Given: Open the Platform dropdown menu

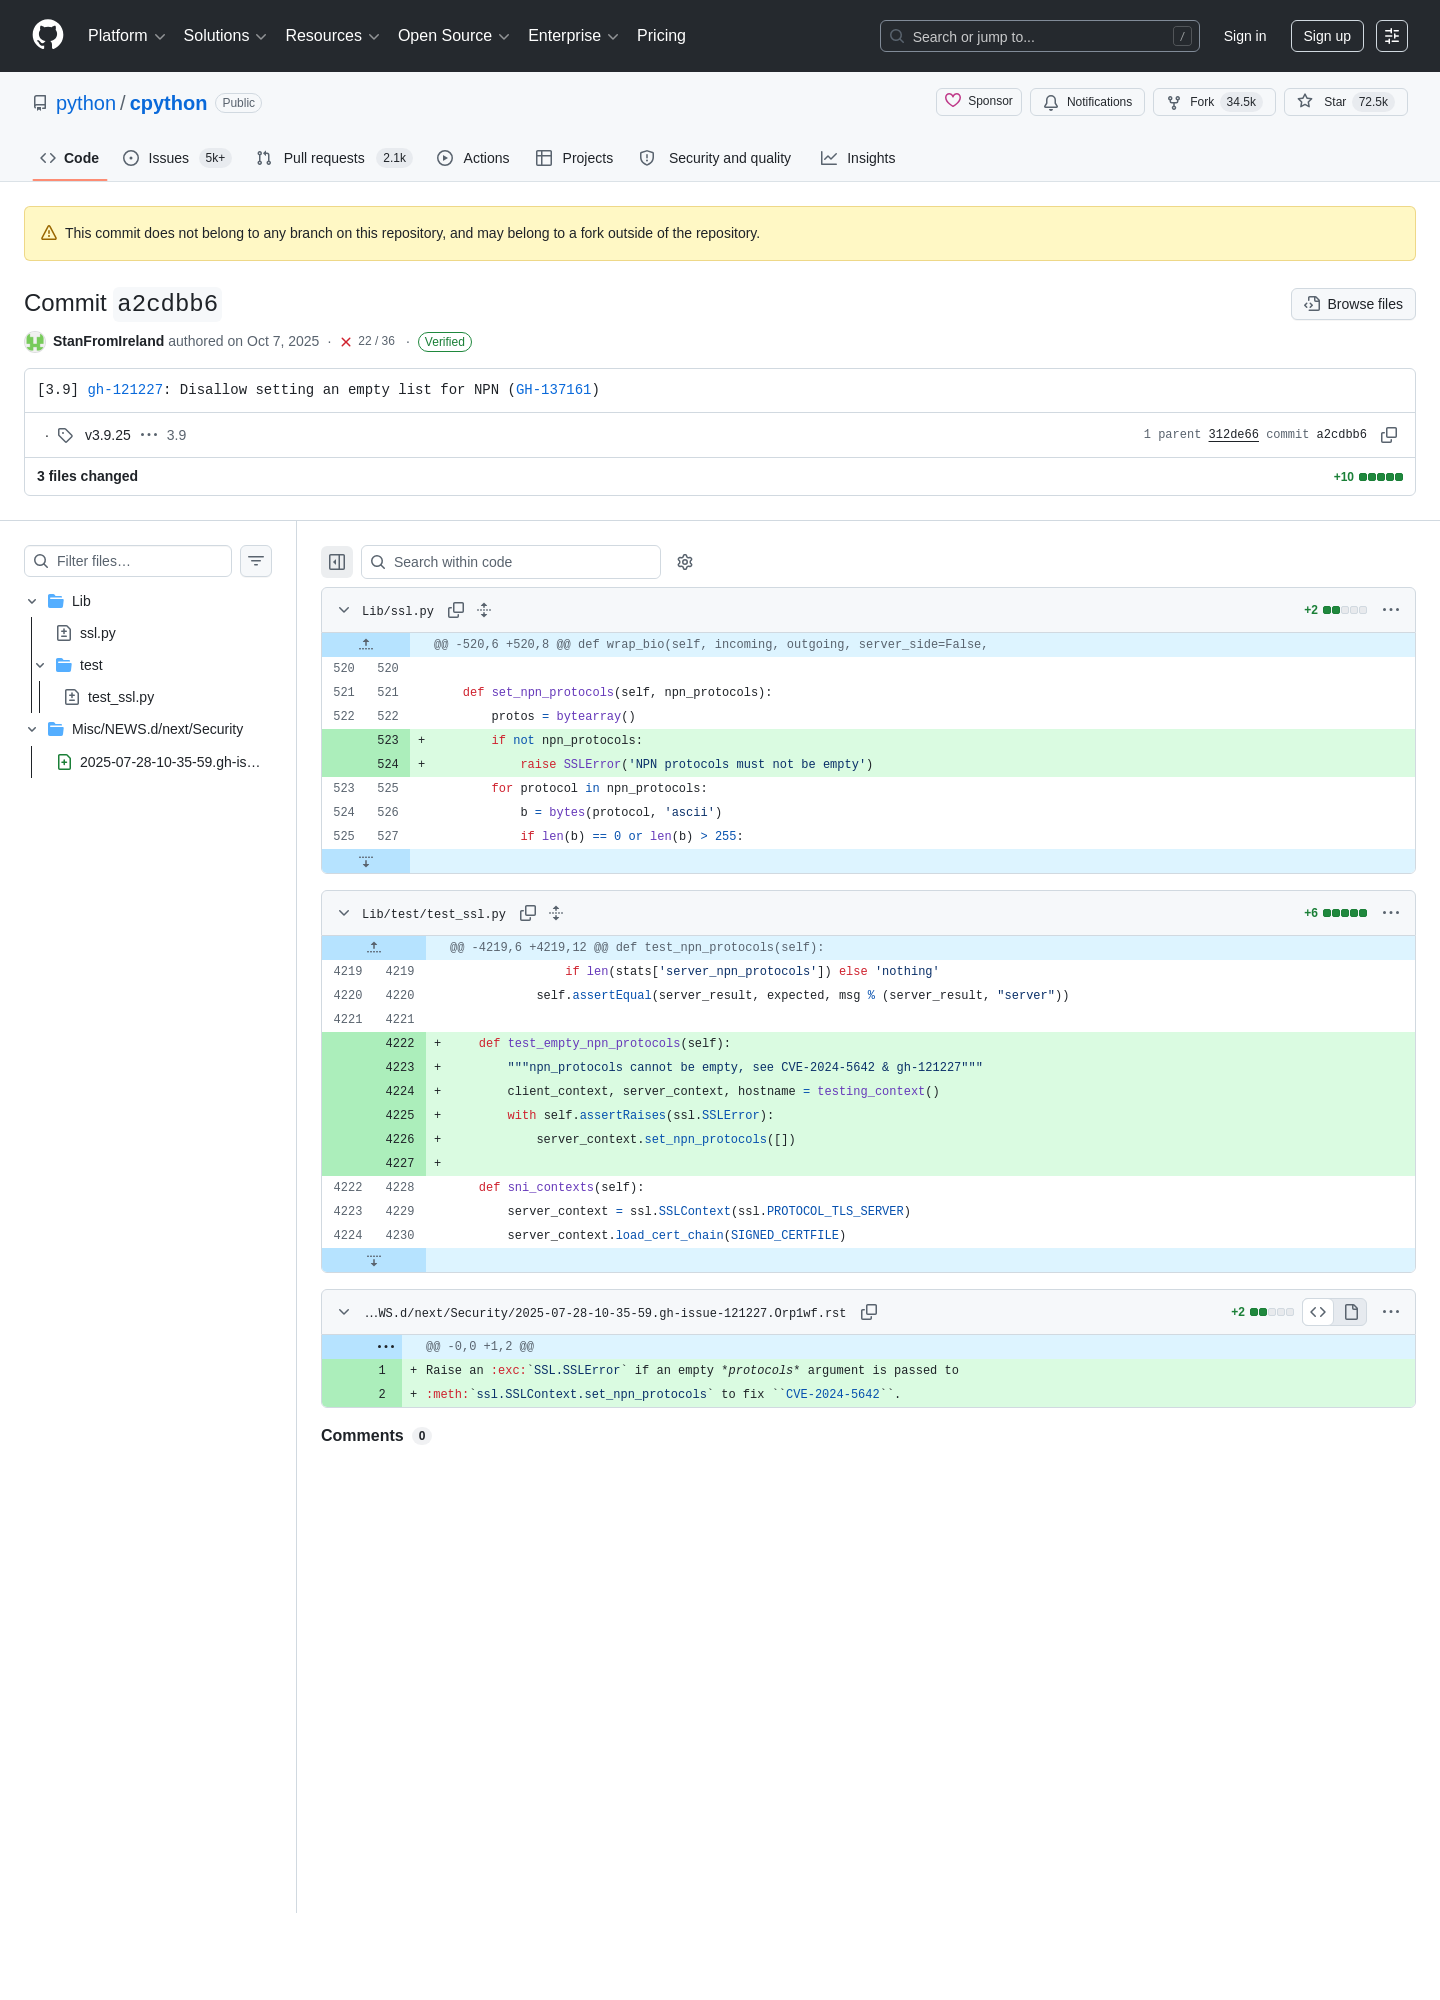Looking at the screenshot, I should [x=126, y=36].
